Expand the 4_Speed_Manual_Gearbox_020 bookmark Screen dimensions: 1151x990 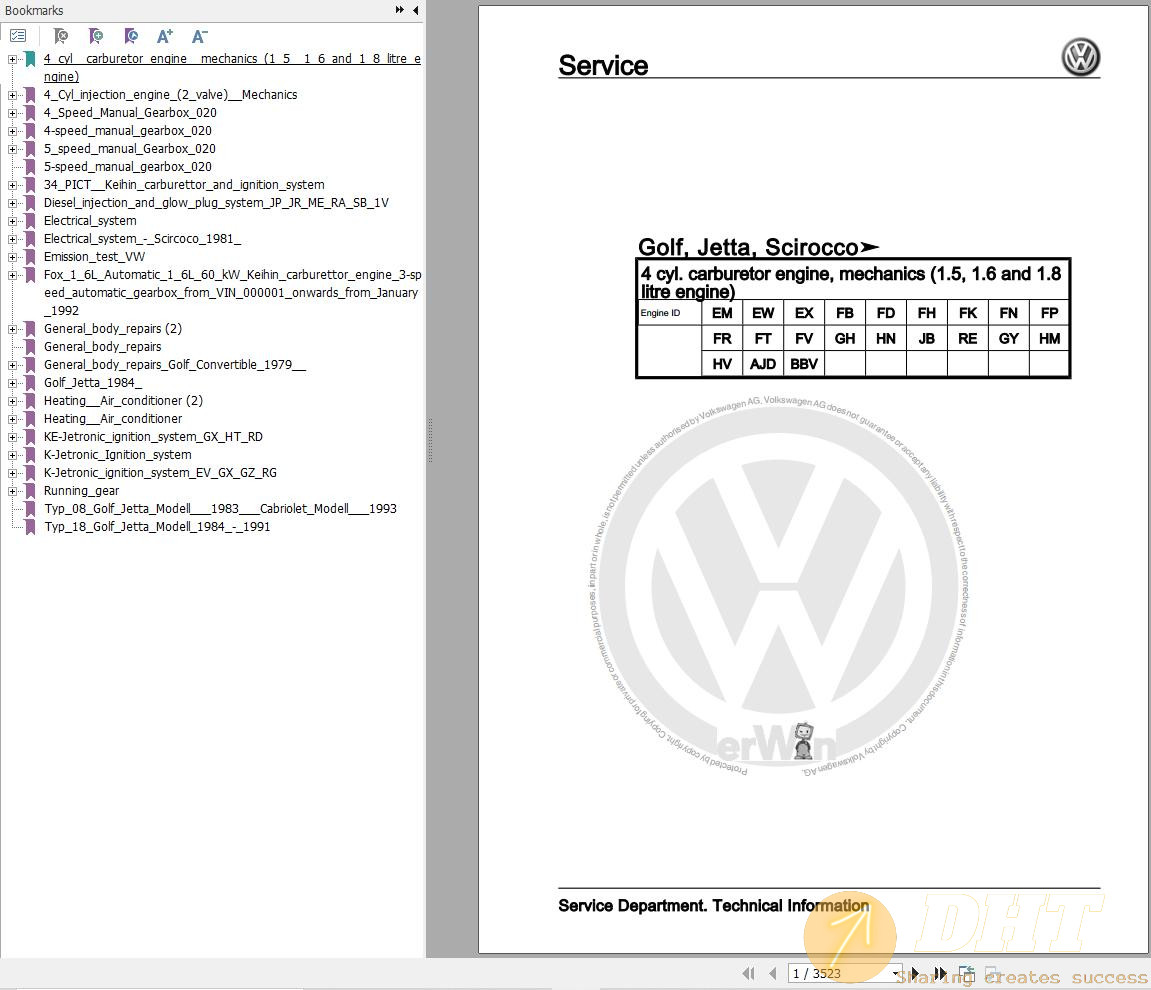pyautogui.click(x=12, y=113)
